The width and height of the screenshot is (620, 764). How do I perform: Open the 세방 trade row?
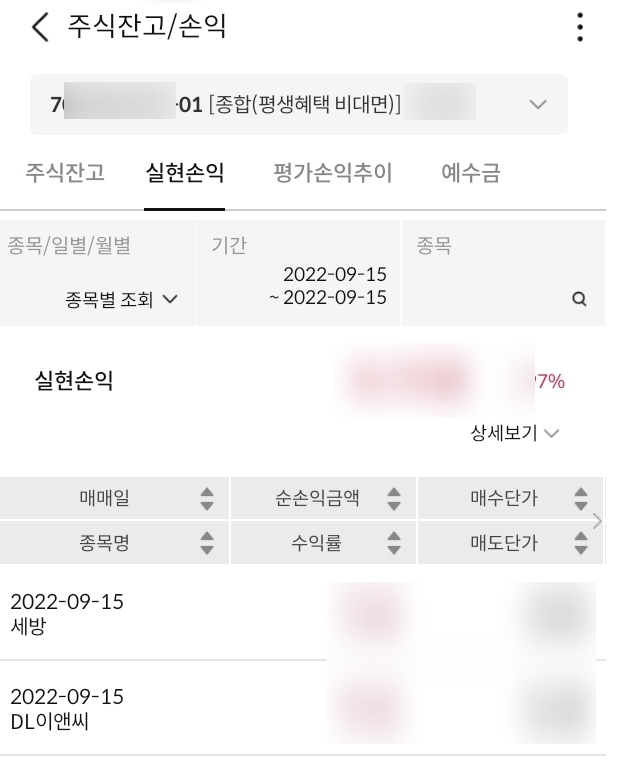pos(160,614)
